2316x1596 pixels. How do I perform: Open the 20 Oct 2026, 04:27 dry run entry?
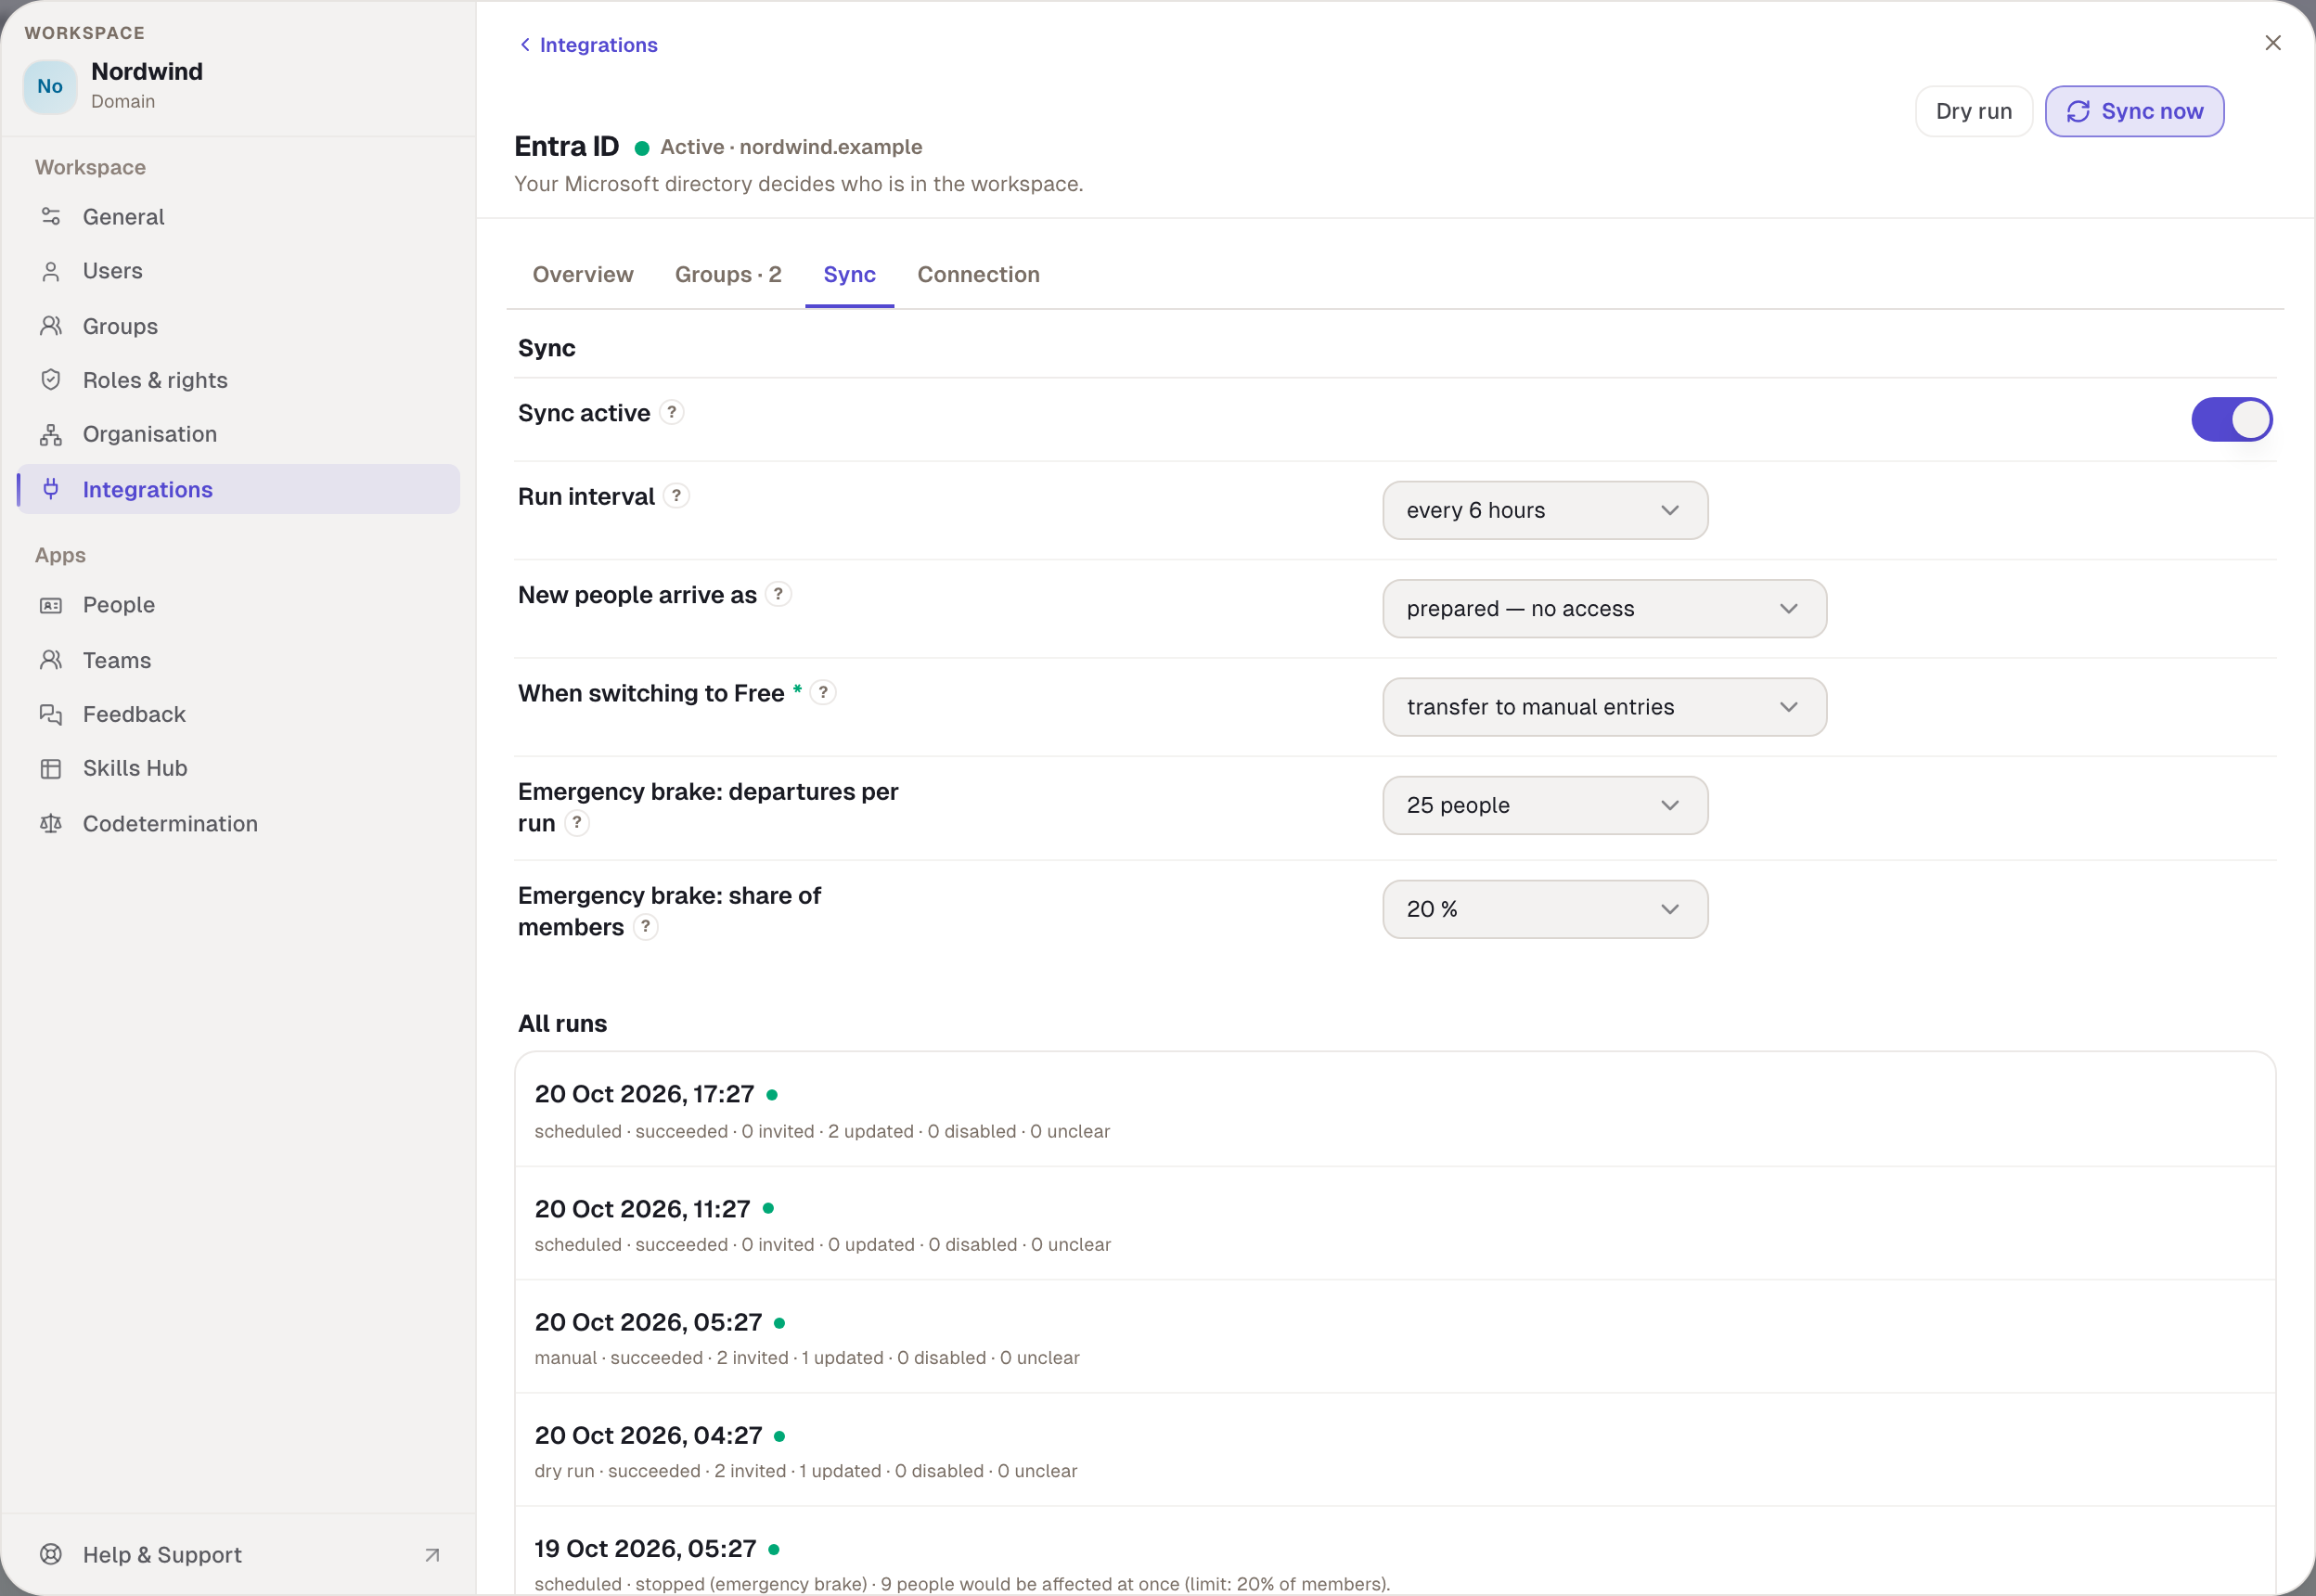1394,1450
